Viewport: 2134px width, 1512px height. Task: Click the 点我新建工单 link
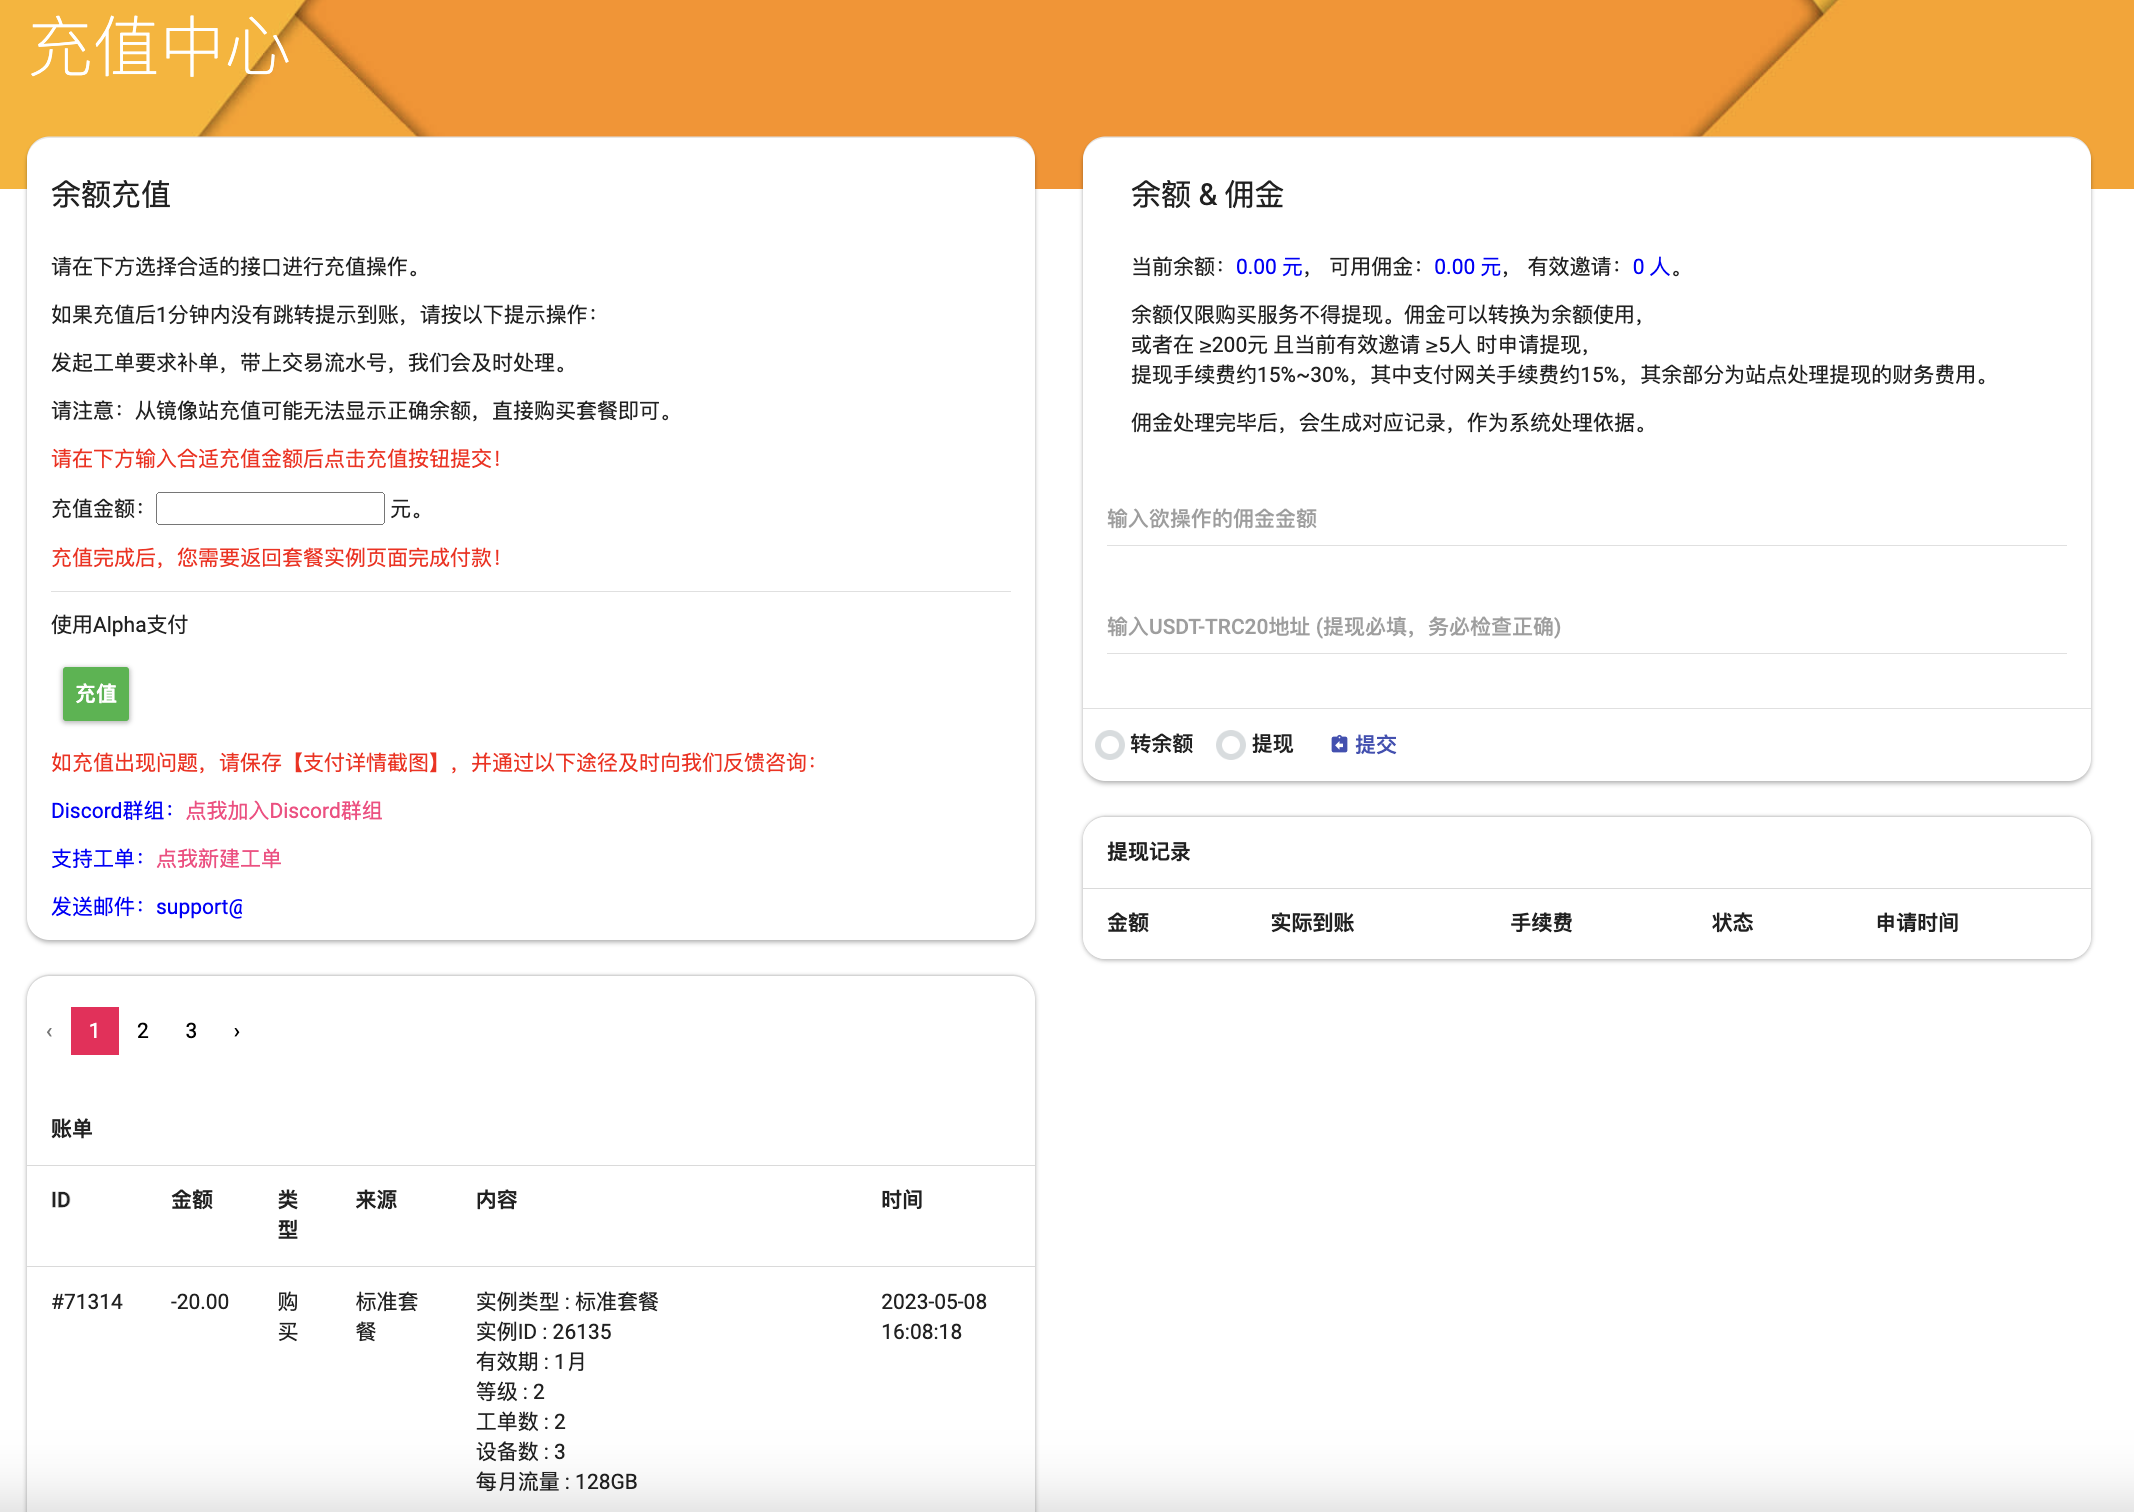(219, 859)
